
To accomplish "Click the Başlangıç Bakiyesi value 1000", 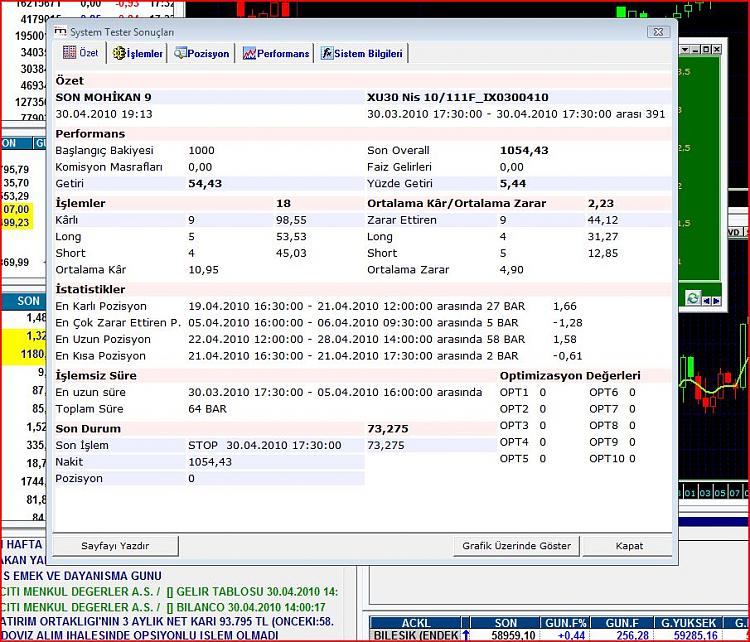I will pyautogui.click(x=201, y=150).
